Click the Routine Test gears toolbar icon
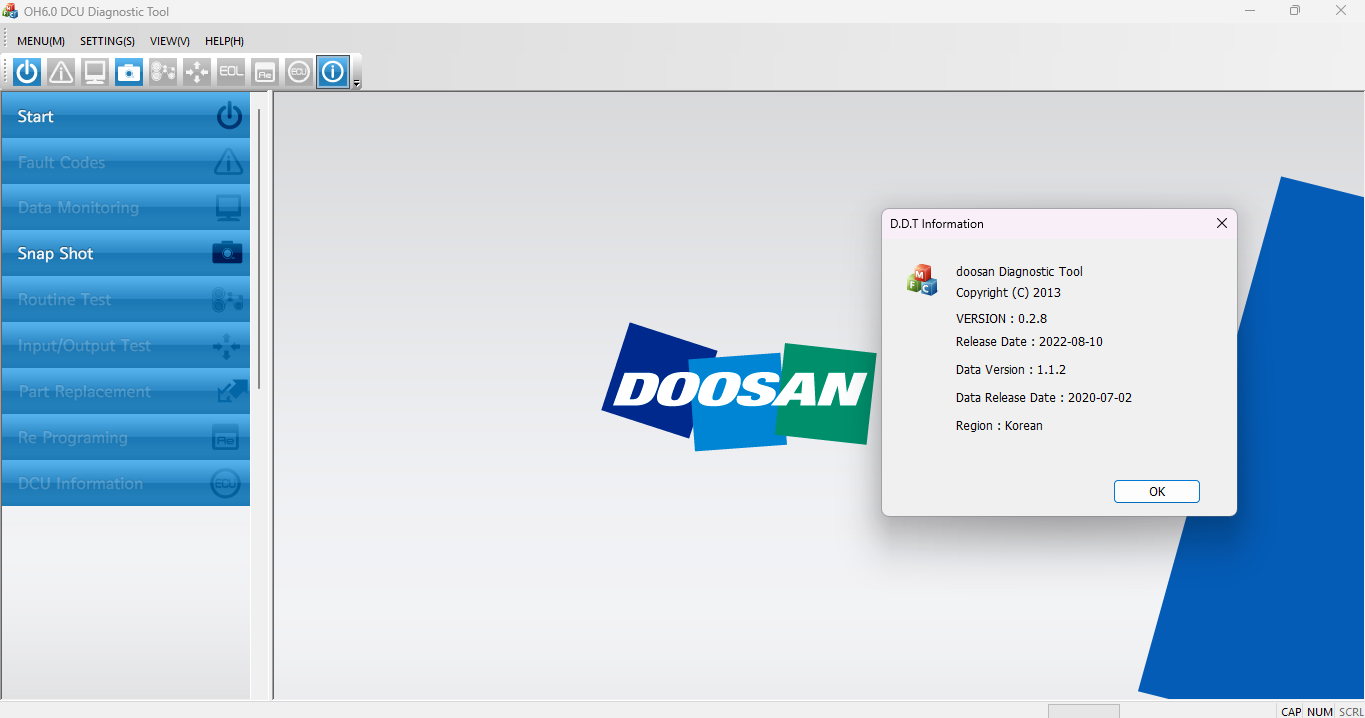Viewport: 1365px width, 718px height. click(x=163, y=72)
